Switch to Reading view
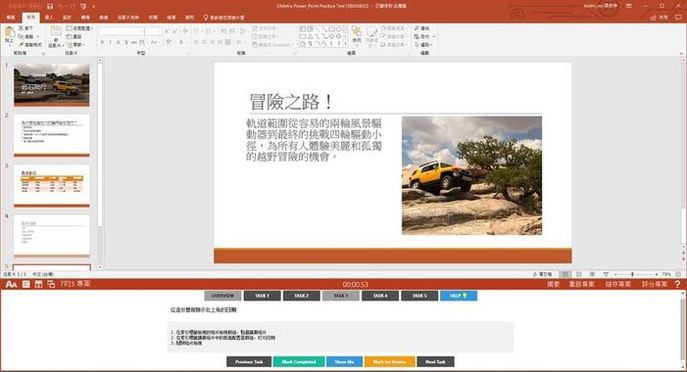 [592, 274]
